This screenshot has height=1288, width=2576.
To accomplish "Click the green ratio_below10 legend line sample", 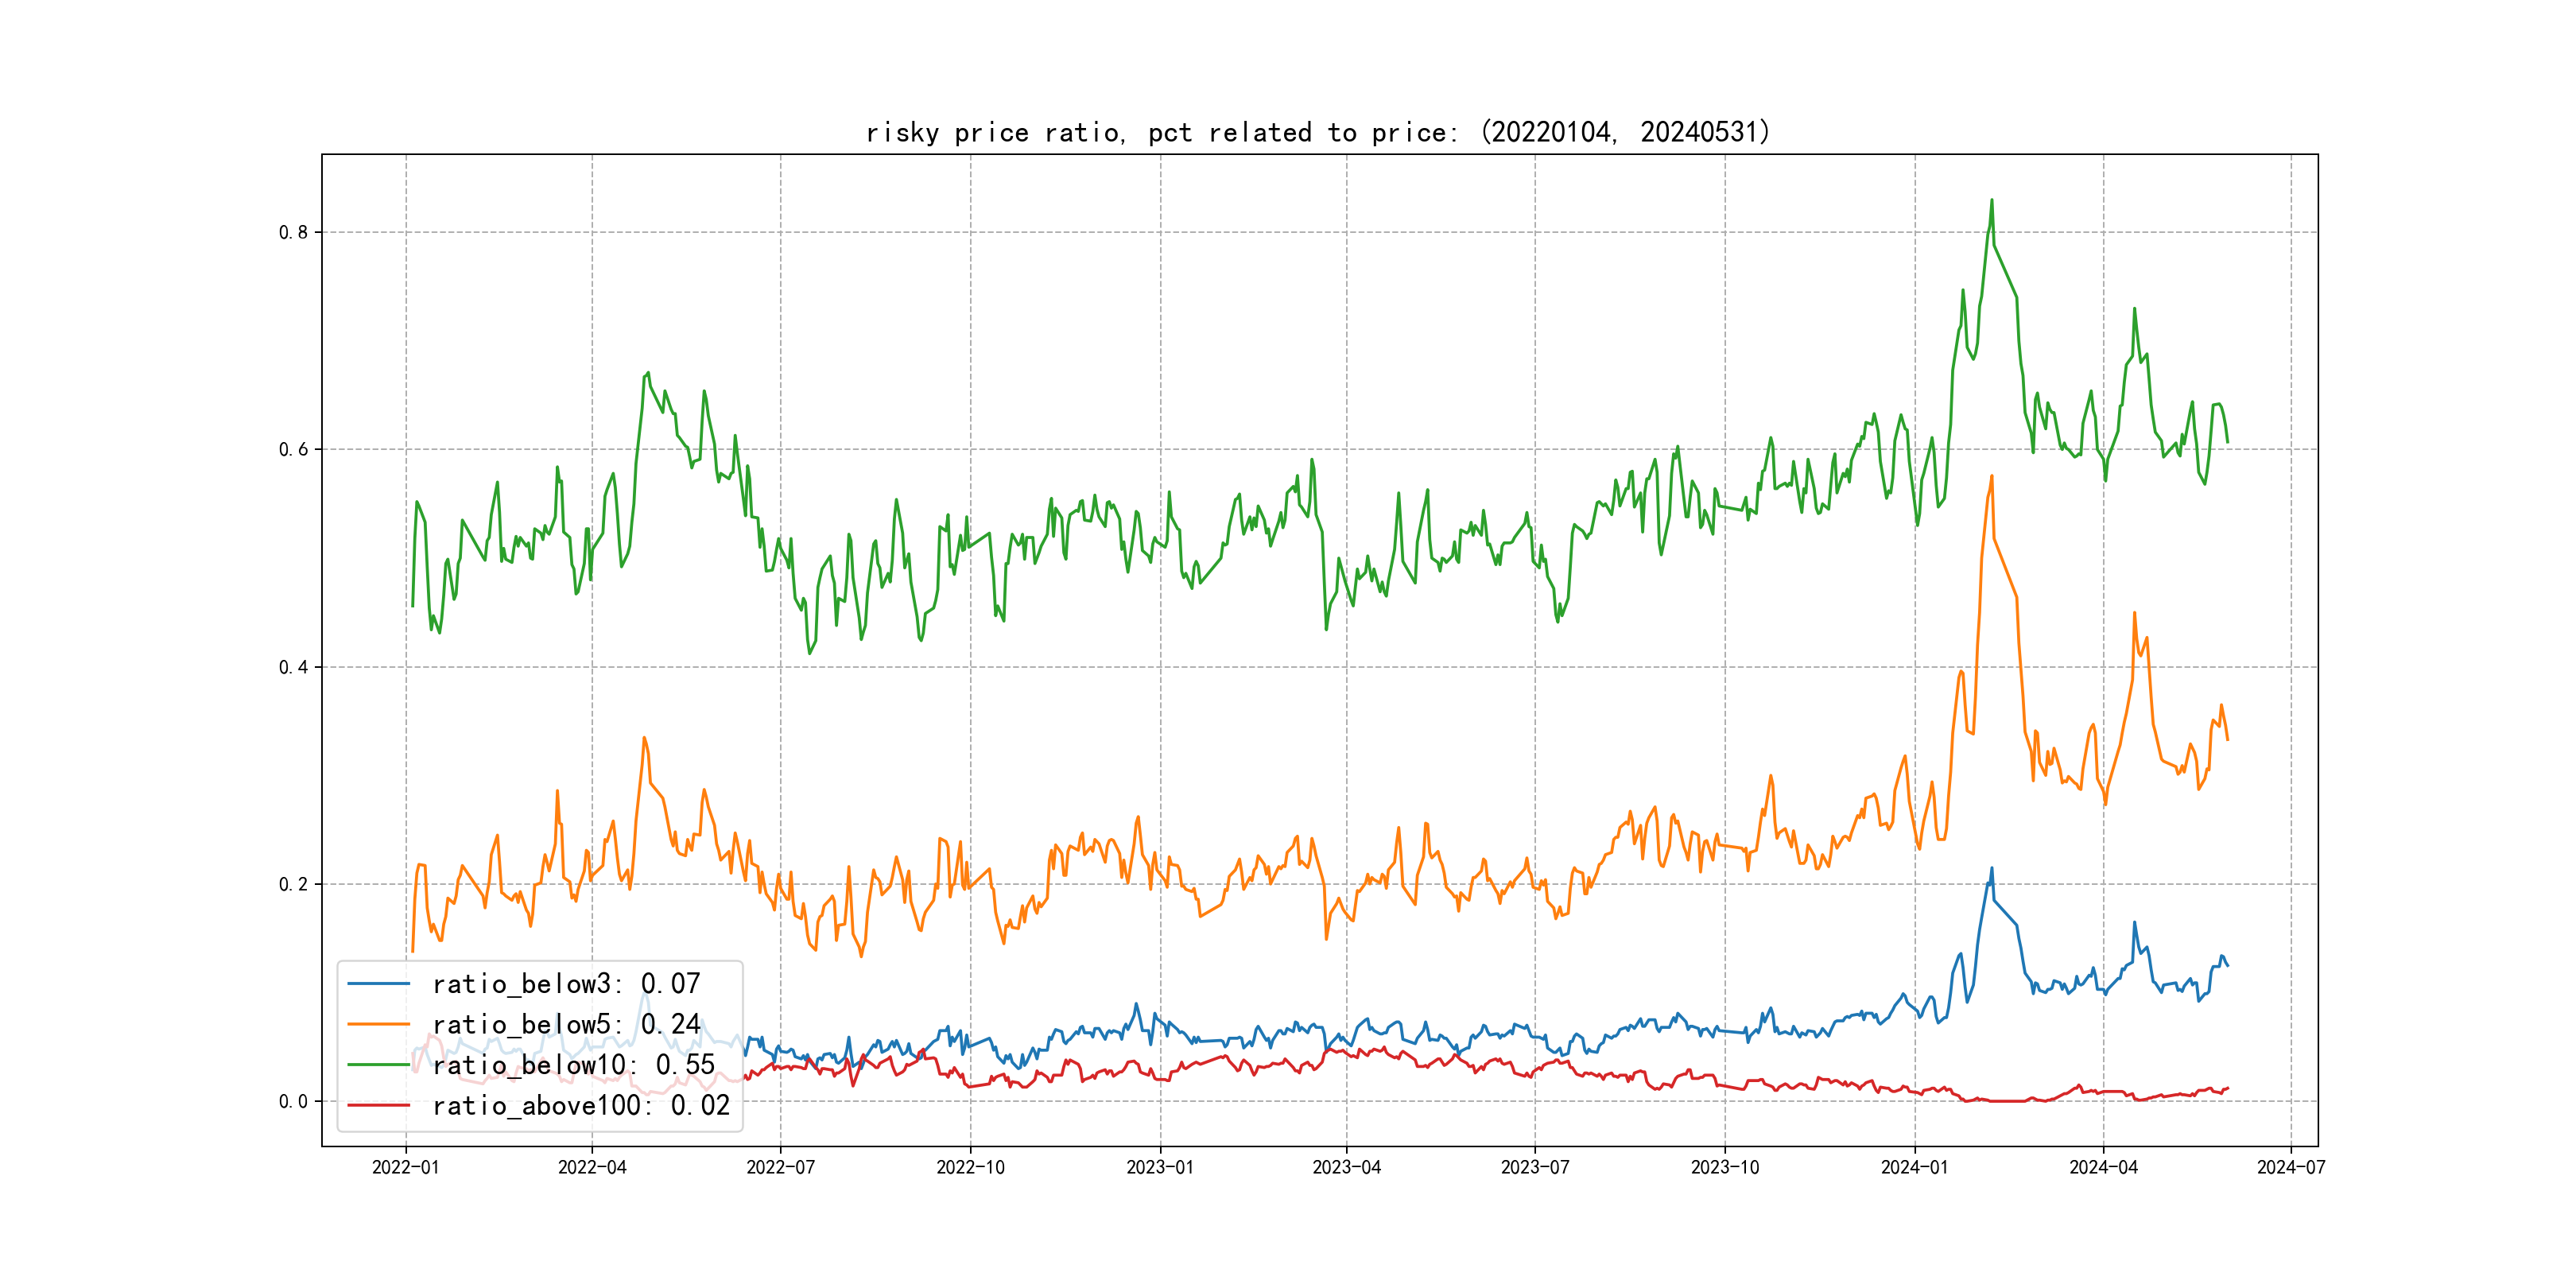I will pos(378,1065).
